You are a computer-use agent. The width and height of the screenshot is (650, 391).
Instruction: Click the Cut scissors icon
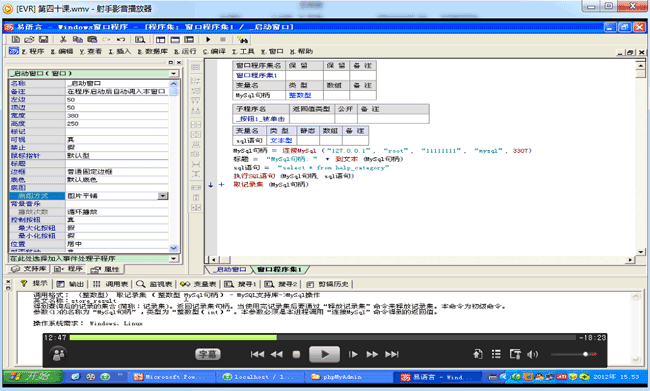(63, 39)
